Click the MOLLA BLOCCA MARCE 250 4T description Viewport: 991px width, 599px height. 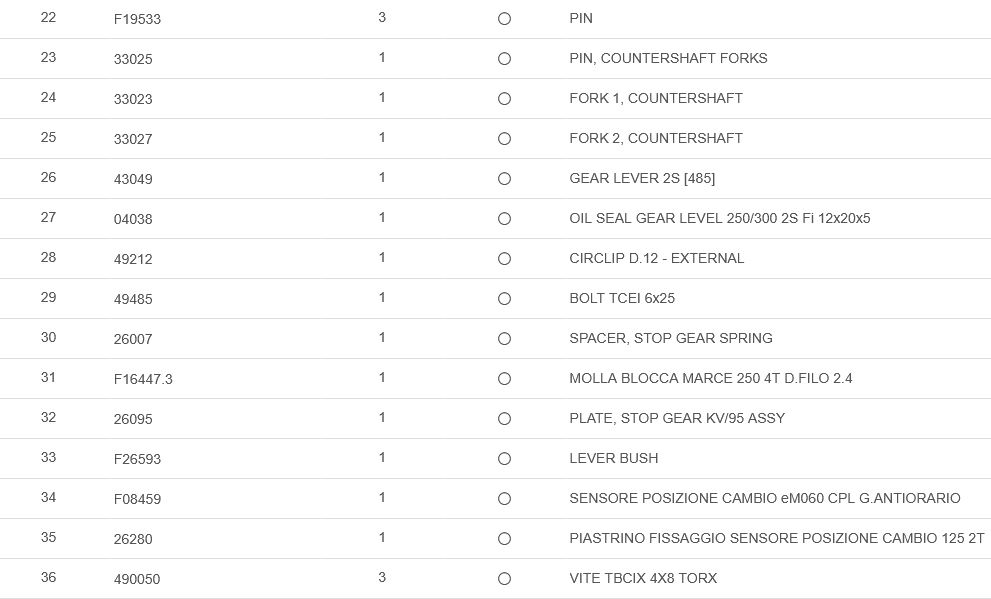710,378
